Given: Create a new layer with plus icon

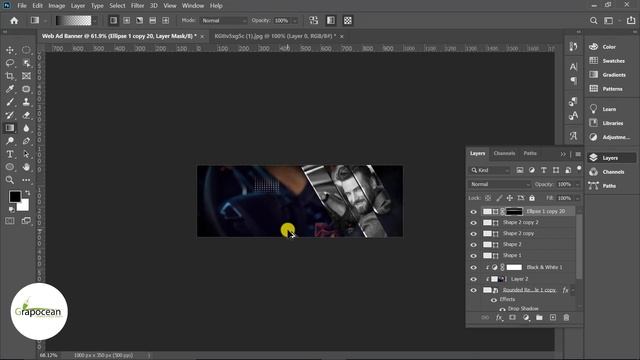Looking at the screenshot, I should [553, 318].
